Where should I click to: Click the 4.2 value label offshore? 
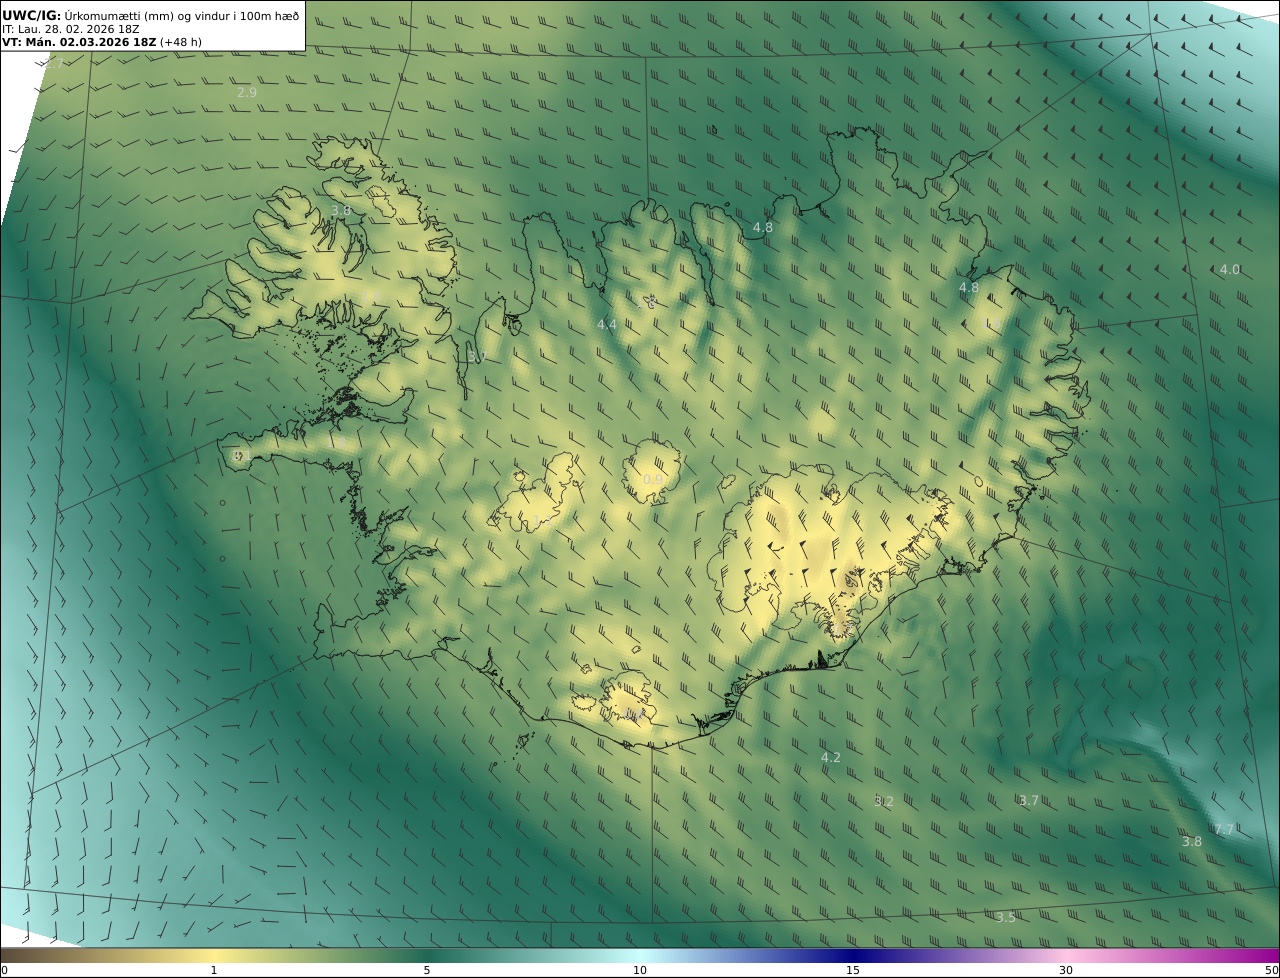831,758
